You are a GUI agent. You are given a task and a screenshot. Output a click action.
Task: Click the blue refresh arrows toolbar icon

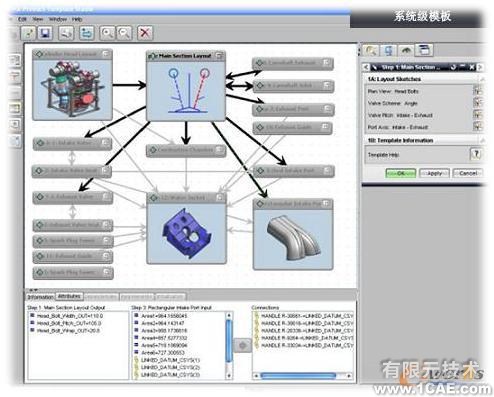click(x=87, y=33)
